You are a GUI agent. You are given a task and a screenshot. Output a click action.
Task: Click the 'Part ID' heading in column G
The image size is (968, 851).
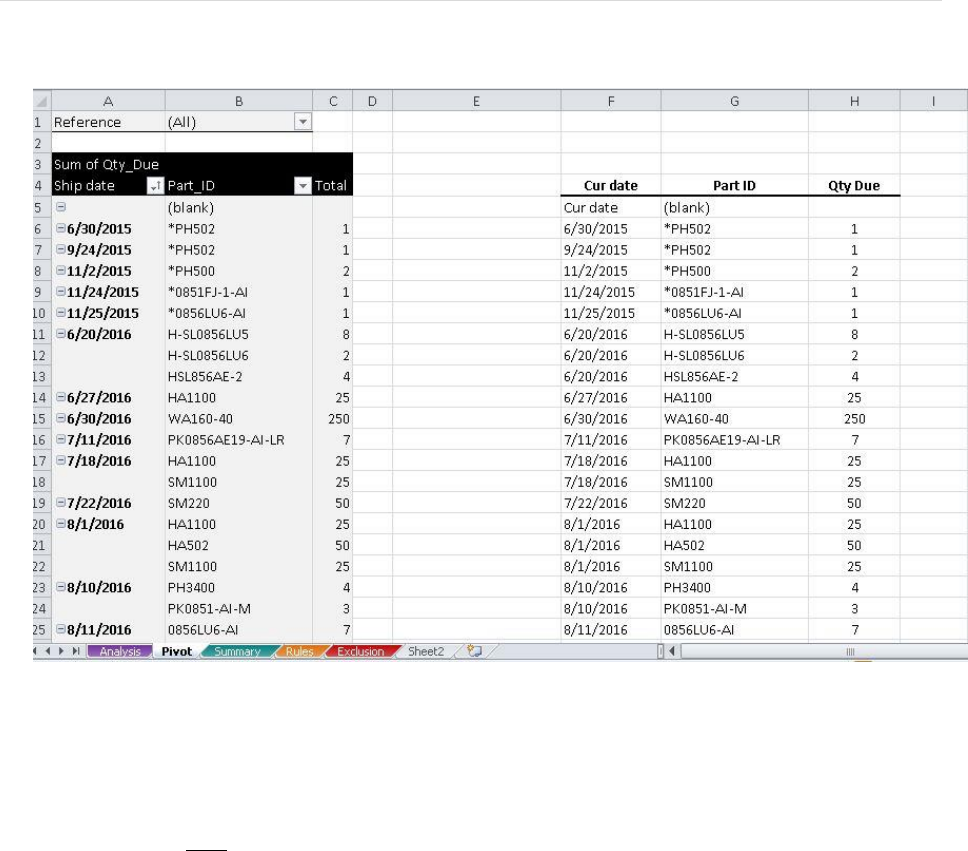[x=734, y=185]
